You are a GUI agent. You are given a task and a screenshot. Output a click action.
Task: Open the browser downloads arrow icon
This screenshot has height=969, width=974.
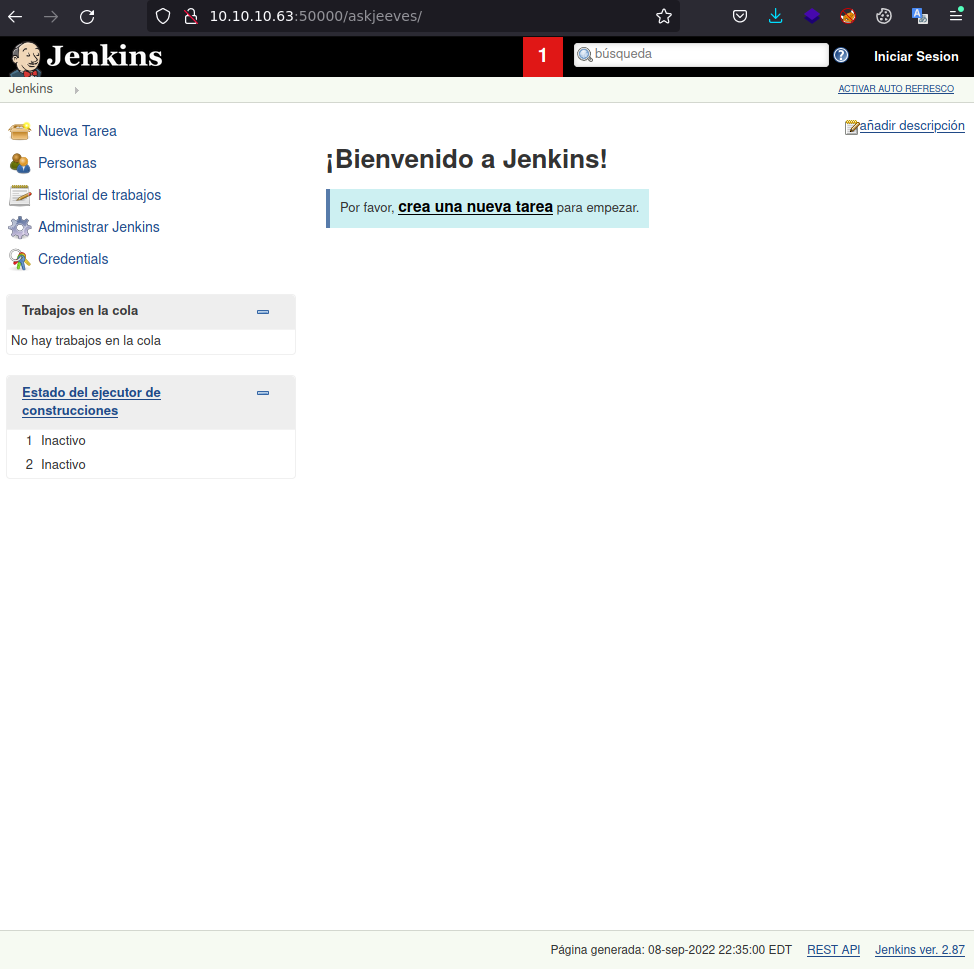point(775,16)
